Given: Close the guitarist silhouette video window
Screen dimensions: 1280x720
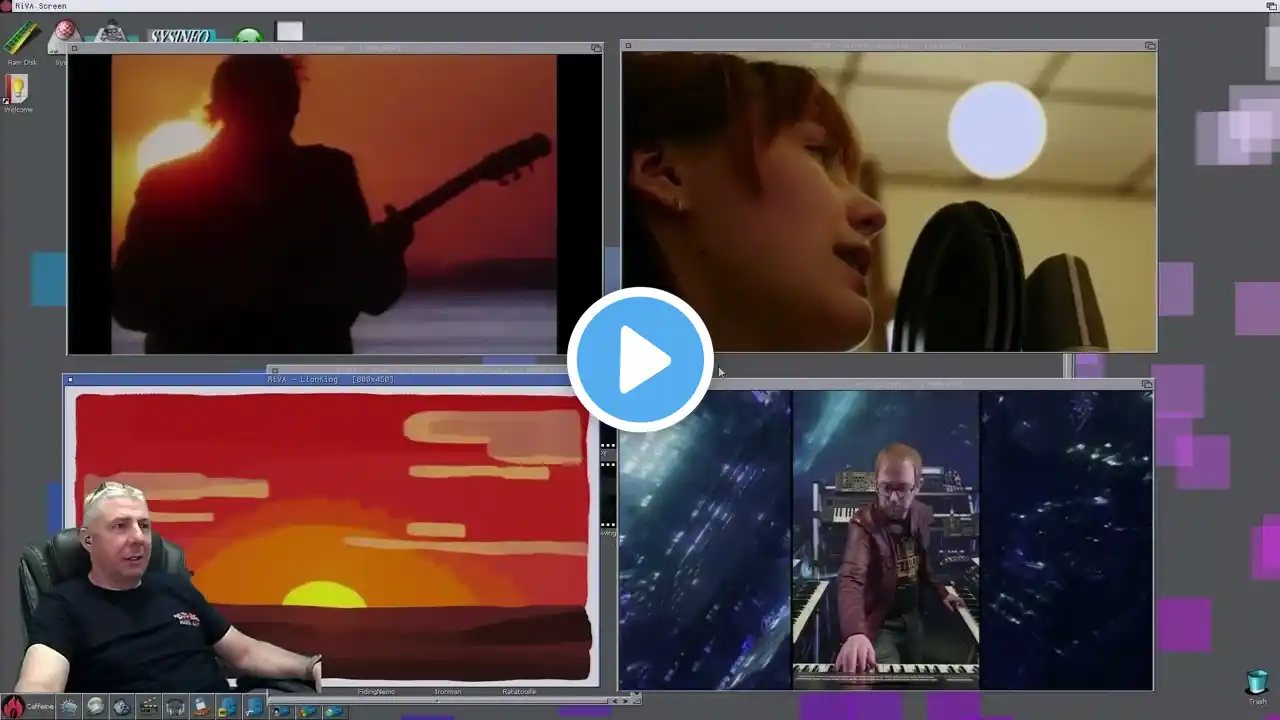Looking at the screenshot, I should click(x=74, y=48).
